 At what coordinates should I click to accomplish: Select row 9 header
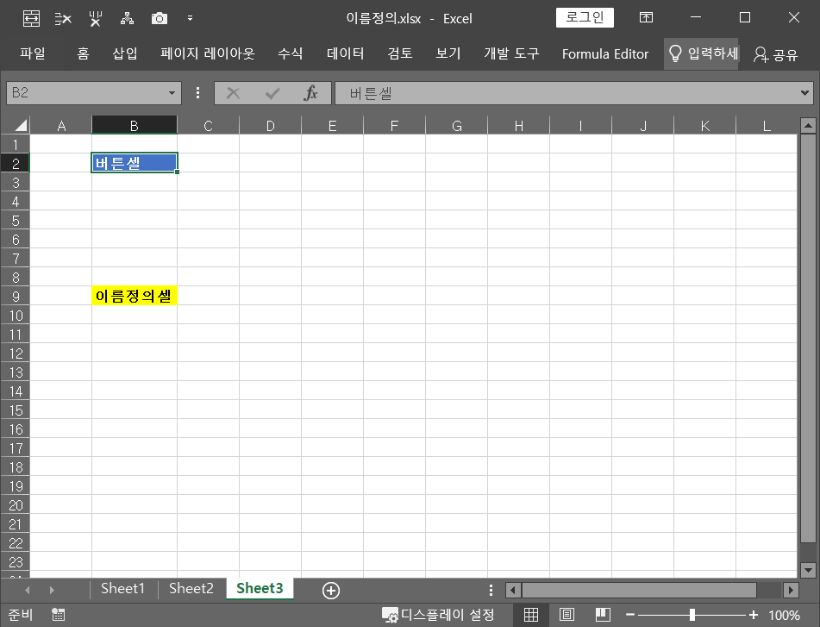pyautogui.click(x=15, y=297)
